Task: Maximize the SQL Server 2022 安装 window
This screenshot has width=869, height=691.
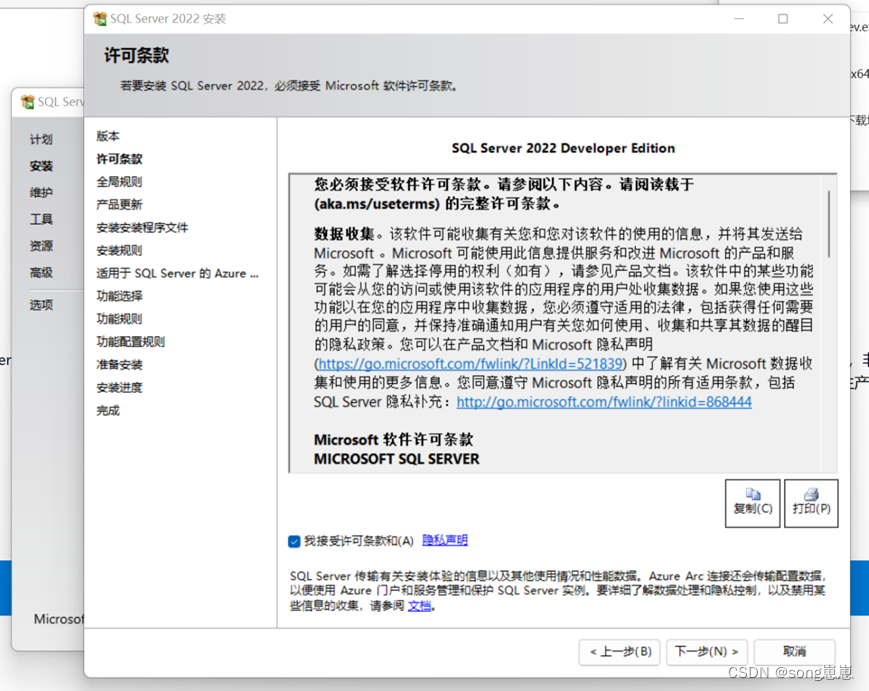Action: (x=783, y=19)
